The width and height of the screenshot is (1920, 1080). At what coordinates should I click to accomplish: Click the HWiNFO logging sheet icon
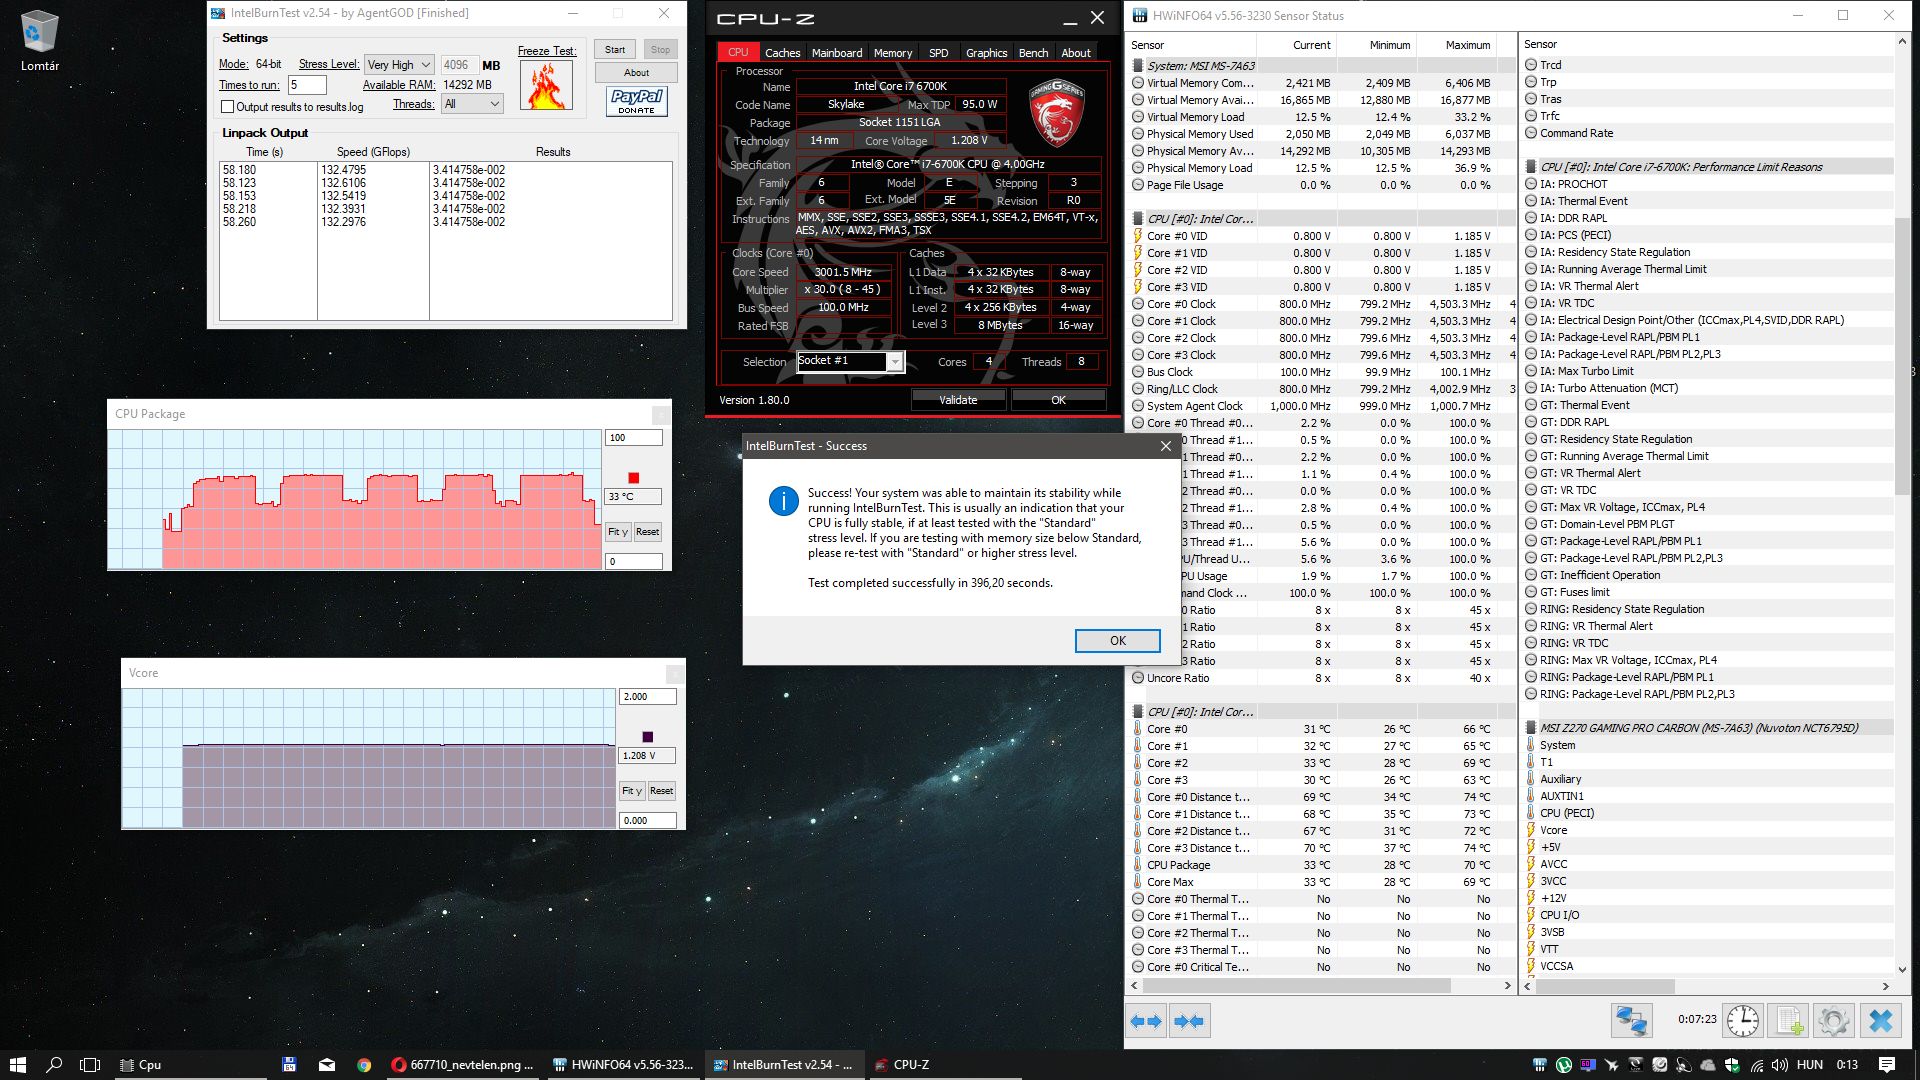[1787, 1021]
